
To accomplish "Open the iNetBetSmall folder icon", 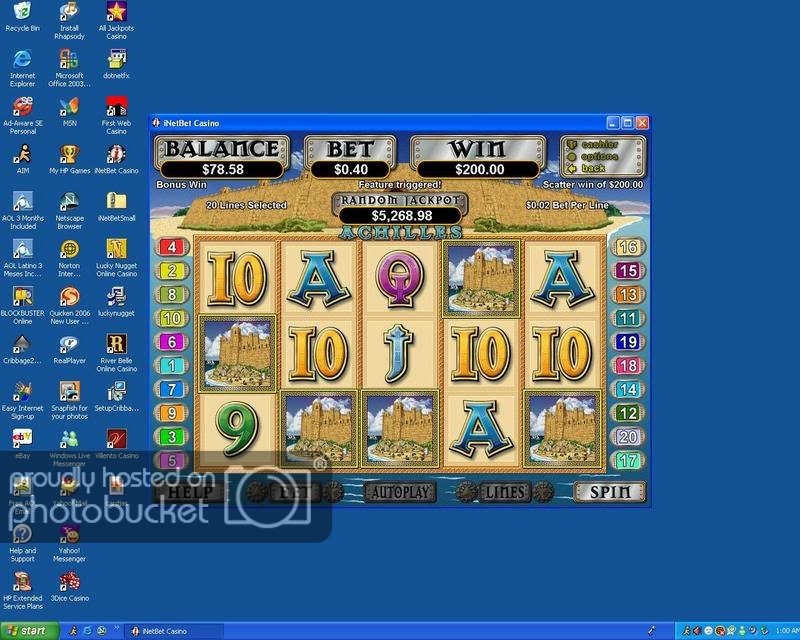I will (116, 207).
